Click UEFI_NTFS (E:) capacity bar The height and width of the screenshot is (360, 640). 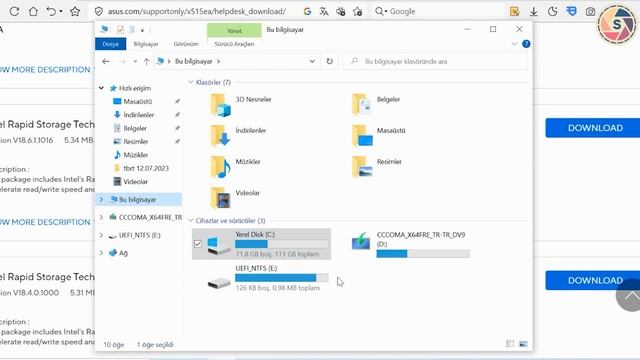point(282,278)
